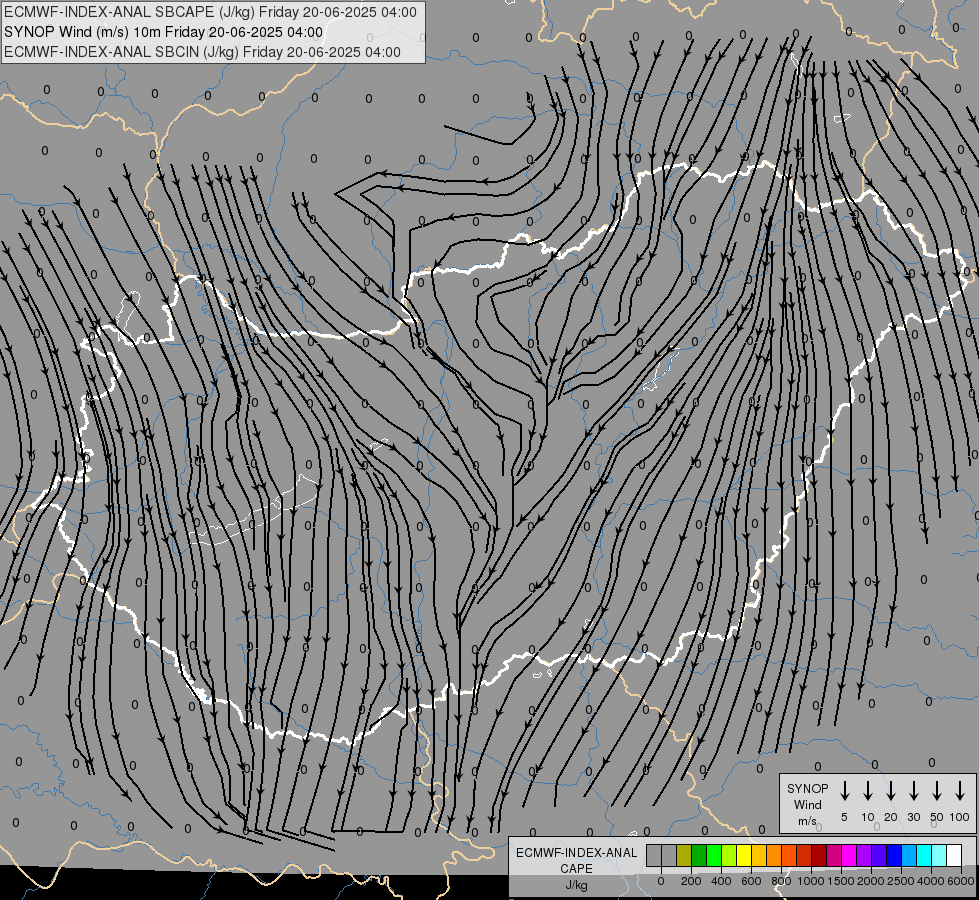979x900 pixels.
Task: Select the dark red CAPE swatch after 1000
Action: coord(819,855)
